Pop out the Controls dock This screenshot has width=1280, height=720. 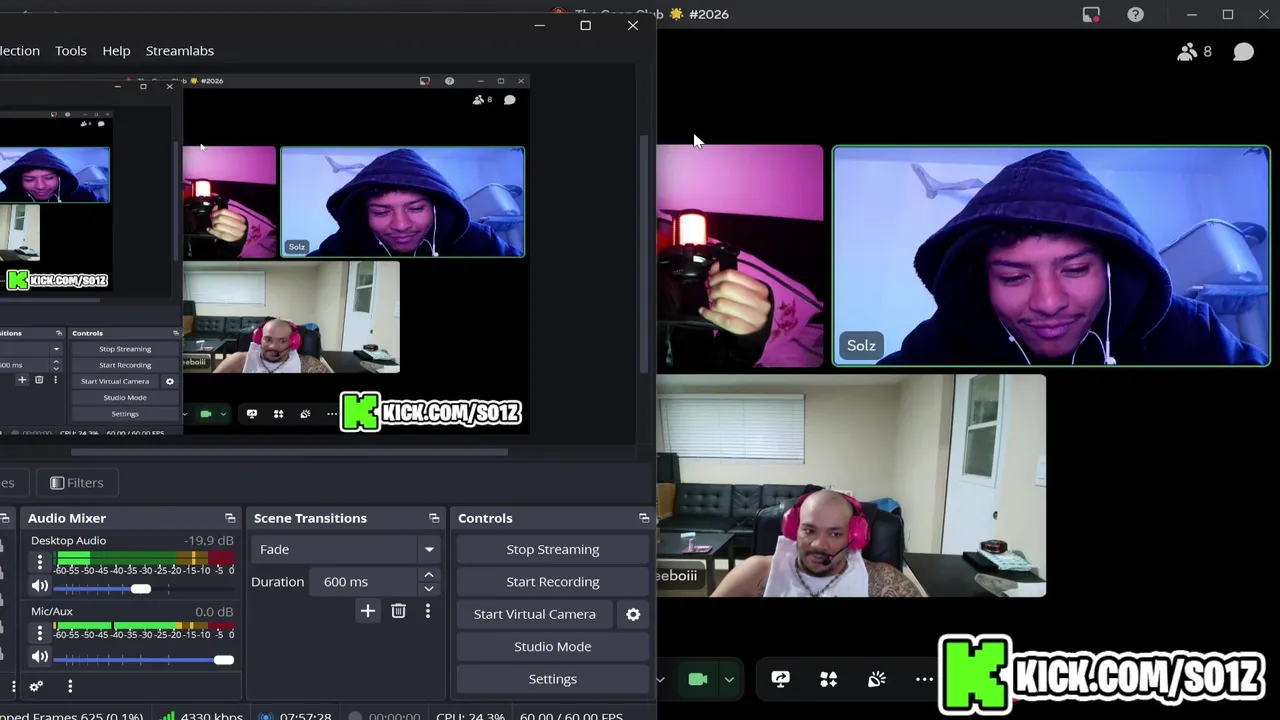coord(644,518)
